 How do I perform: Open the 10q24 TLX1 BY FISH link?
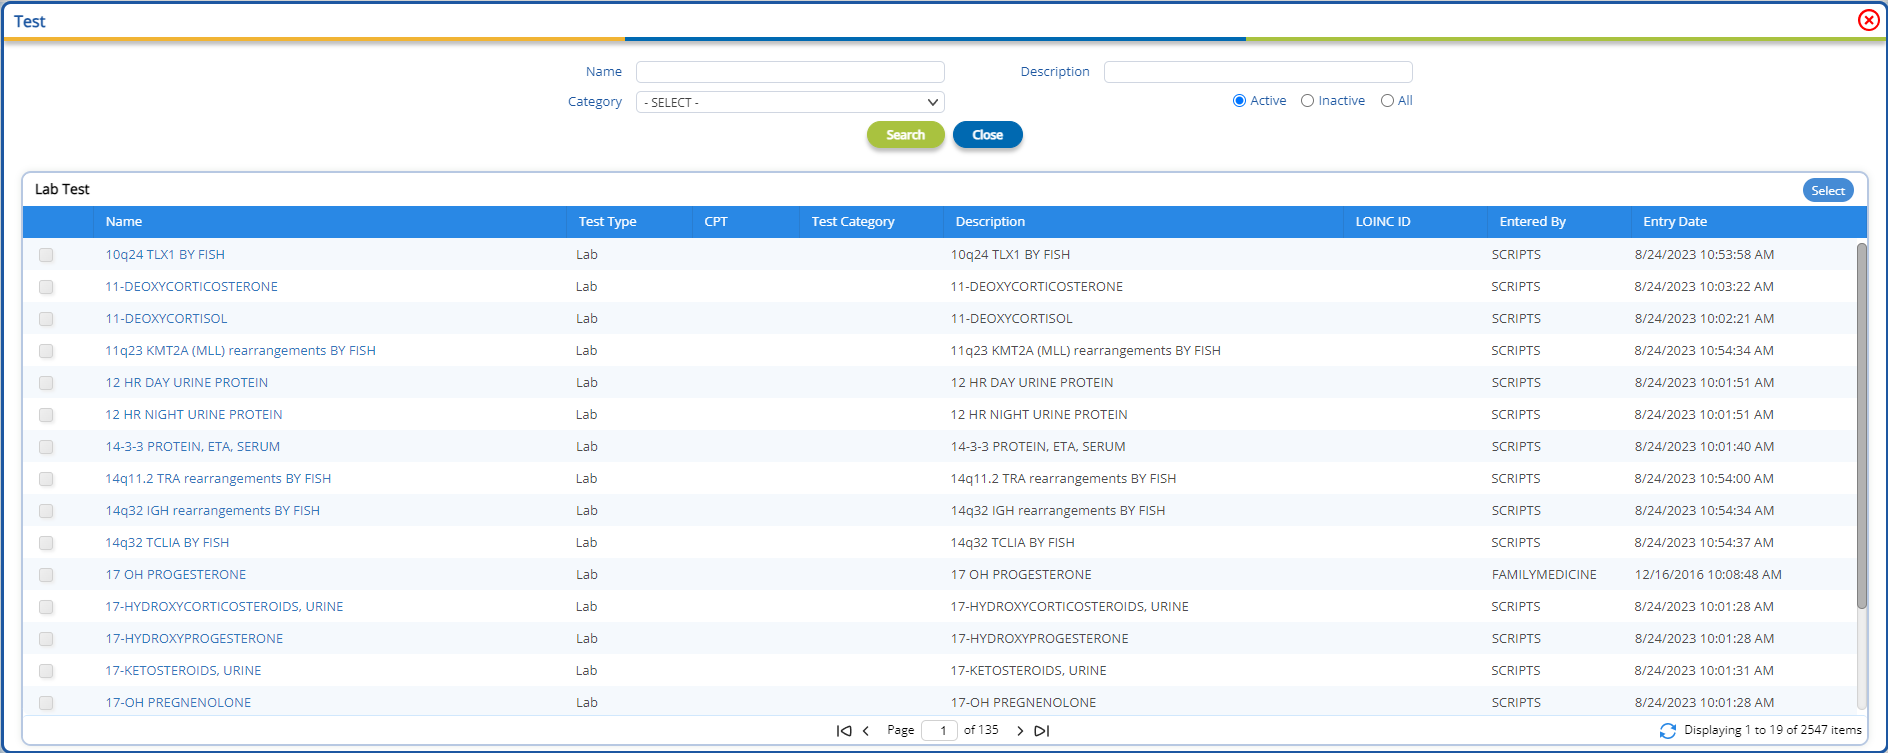pyautogui.click(x=165, y=255)
